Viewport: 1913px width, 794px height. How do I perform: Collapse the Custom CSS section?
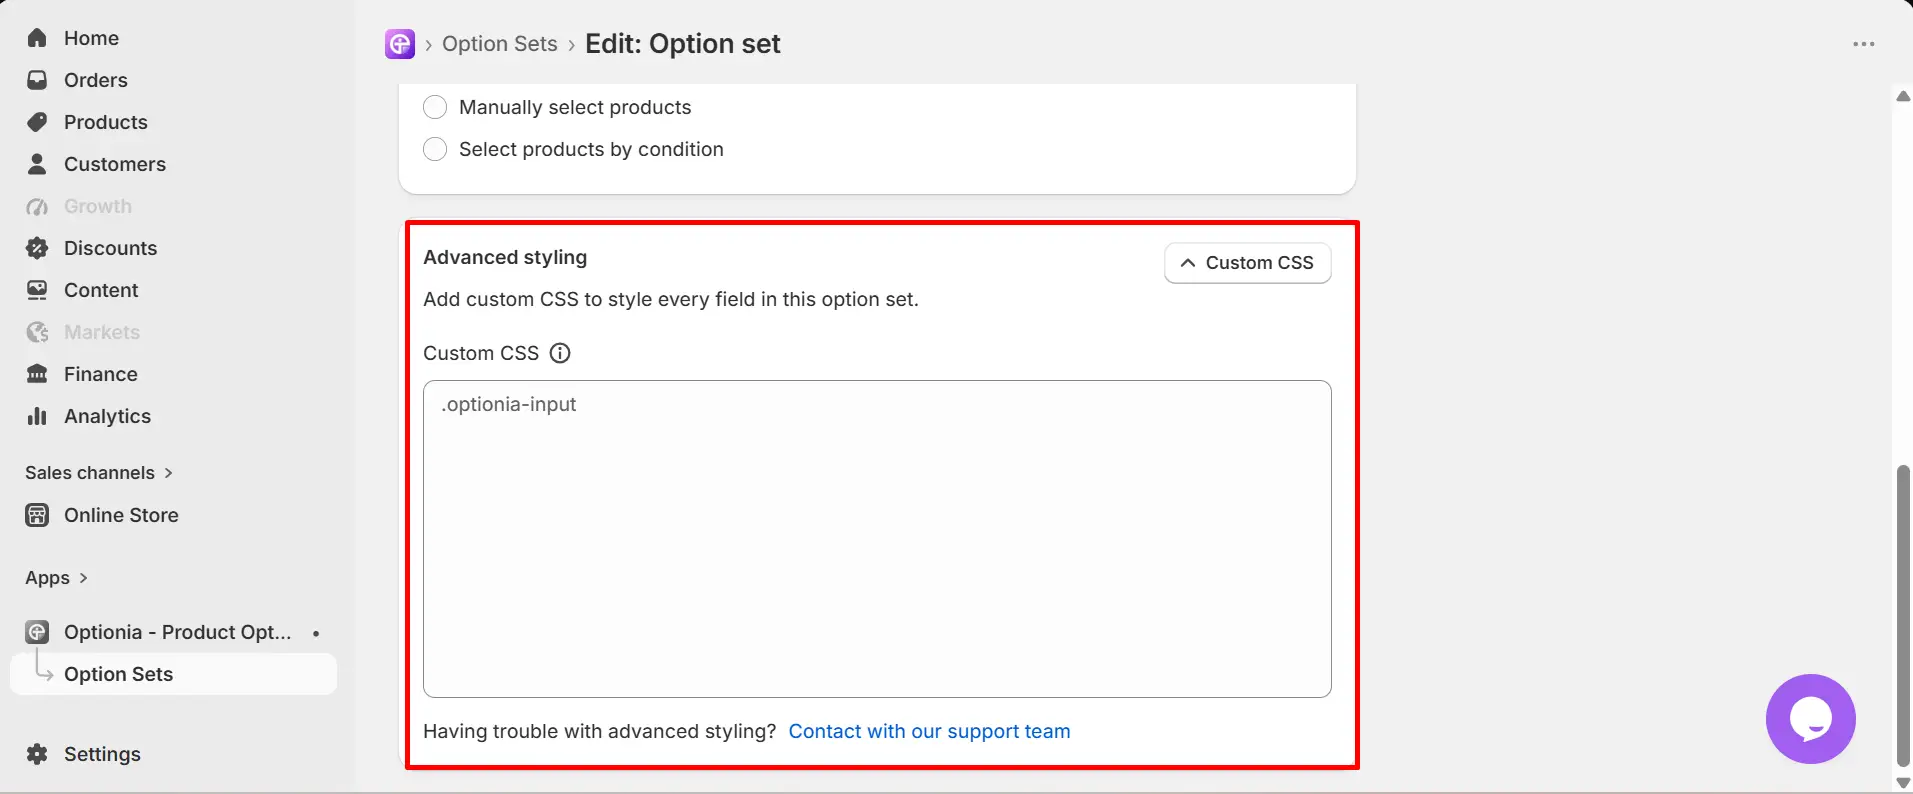click(x=1247, y=263)
